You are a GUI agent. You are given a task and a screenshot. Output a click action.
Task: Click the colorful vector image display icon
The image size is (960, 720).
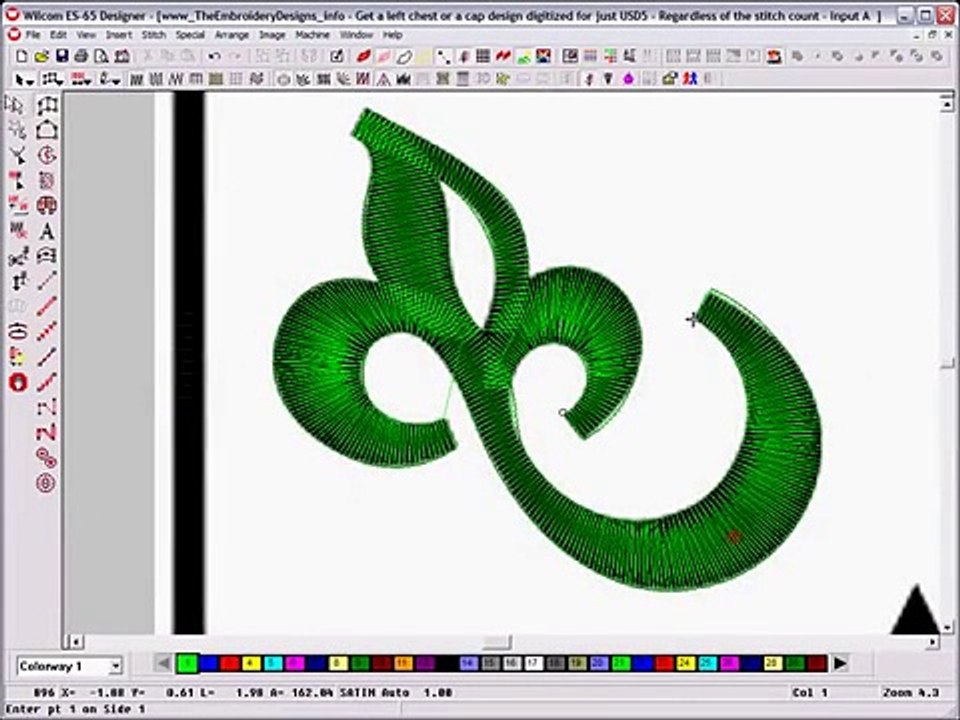point(543,57)
